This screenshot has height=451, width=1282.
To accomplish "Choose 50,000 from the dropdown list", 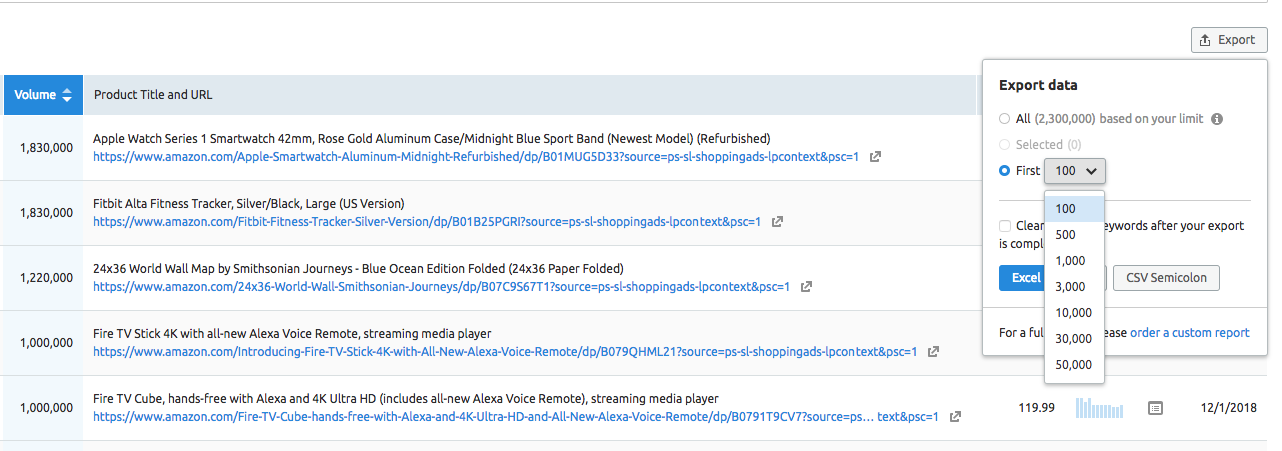I will [x=1074, y=365].
